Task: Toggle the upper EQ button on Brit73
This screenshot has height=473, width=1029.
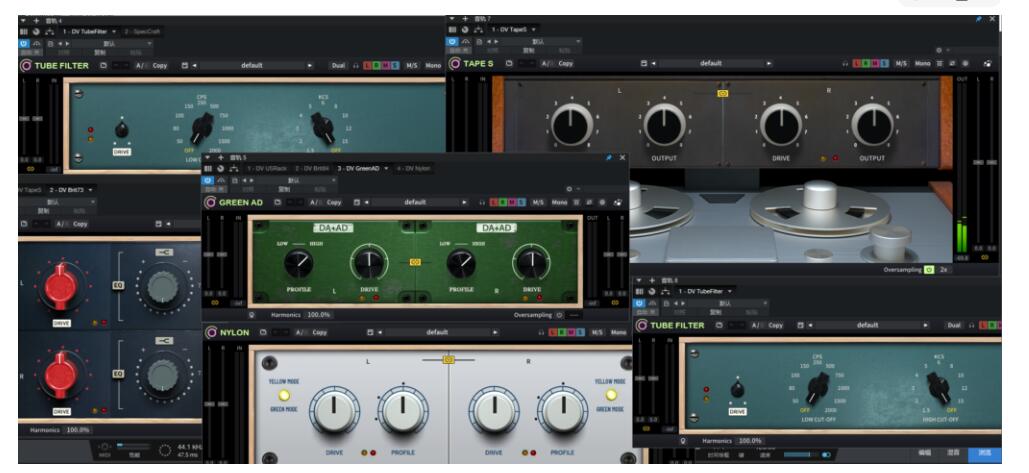Action: (118, 285)
